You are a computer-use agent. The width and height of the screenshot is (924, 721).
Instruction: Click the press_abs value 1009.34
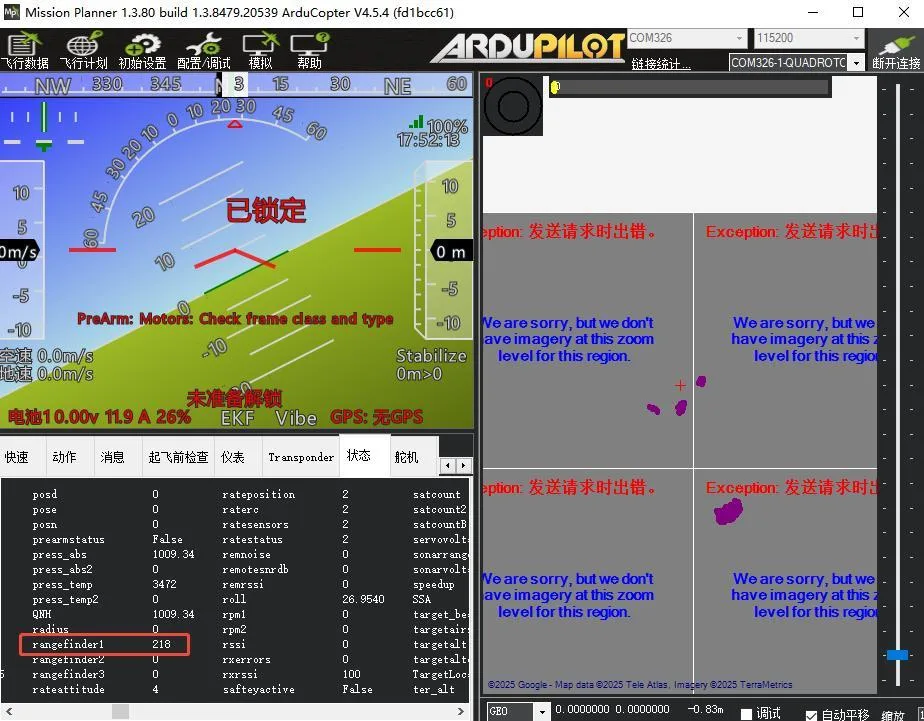click(x=173, y=554)
